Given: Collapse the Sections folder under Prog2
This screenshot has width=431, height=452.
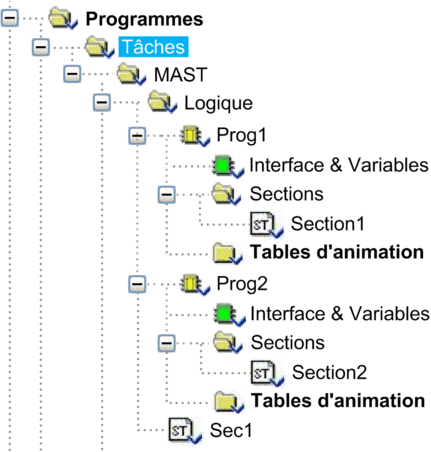Looking at the screenshot, I should tap(167, 343).
